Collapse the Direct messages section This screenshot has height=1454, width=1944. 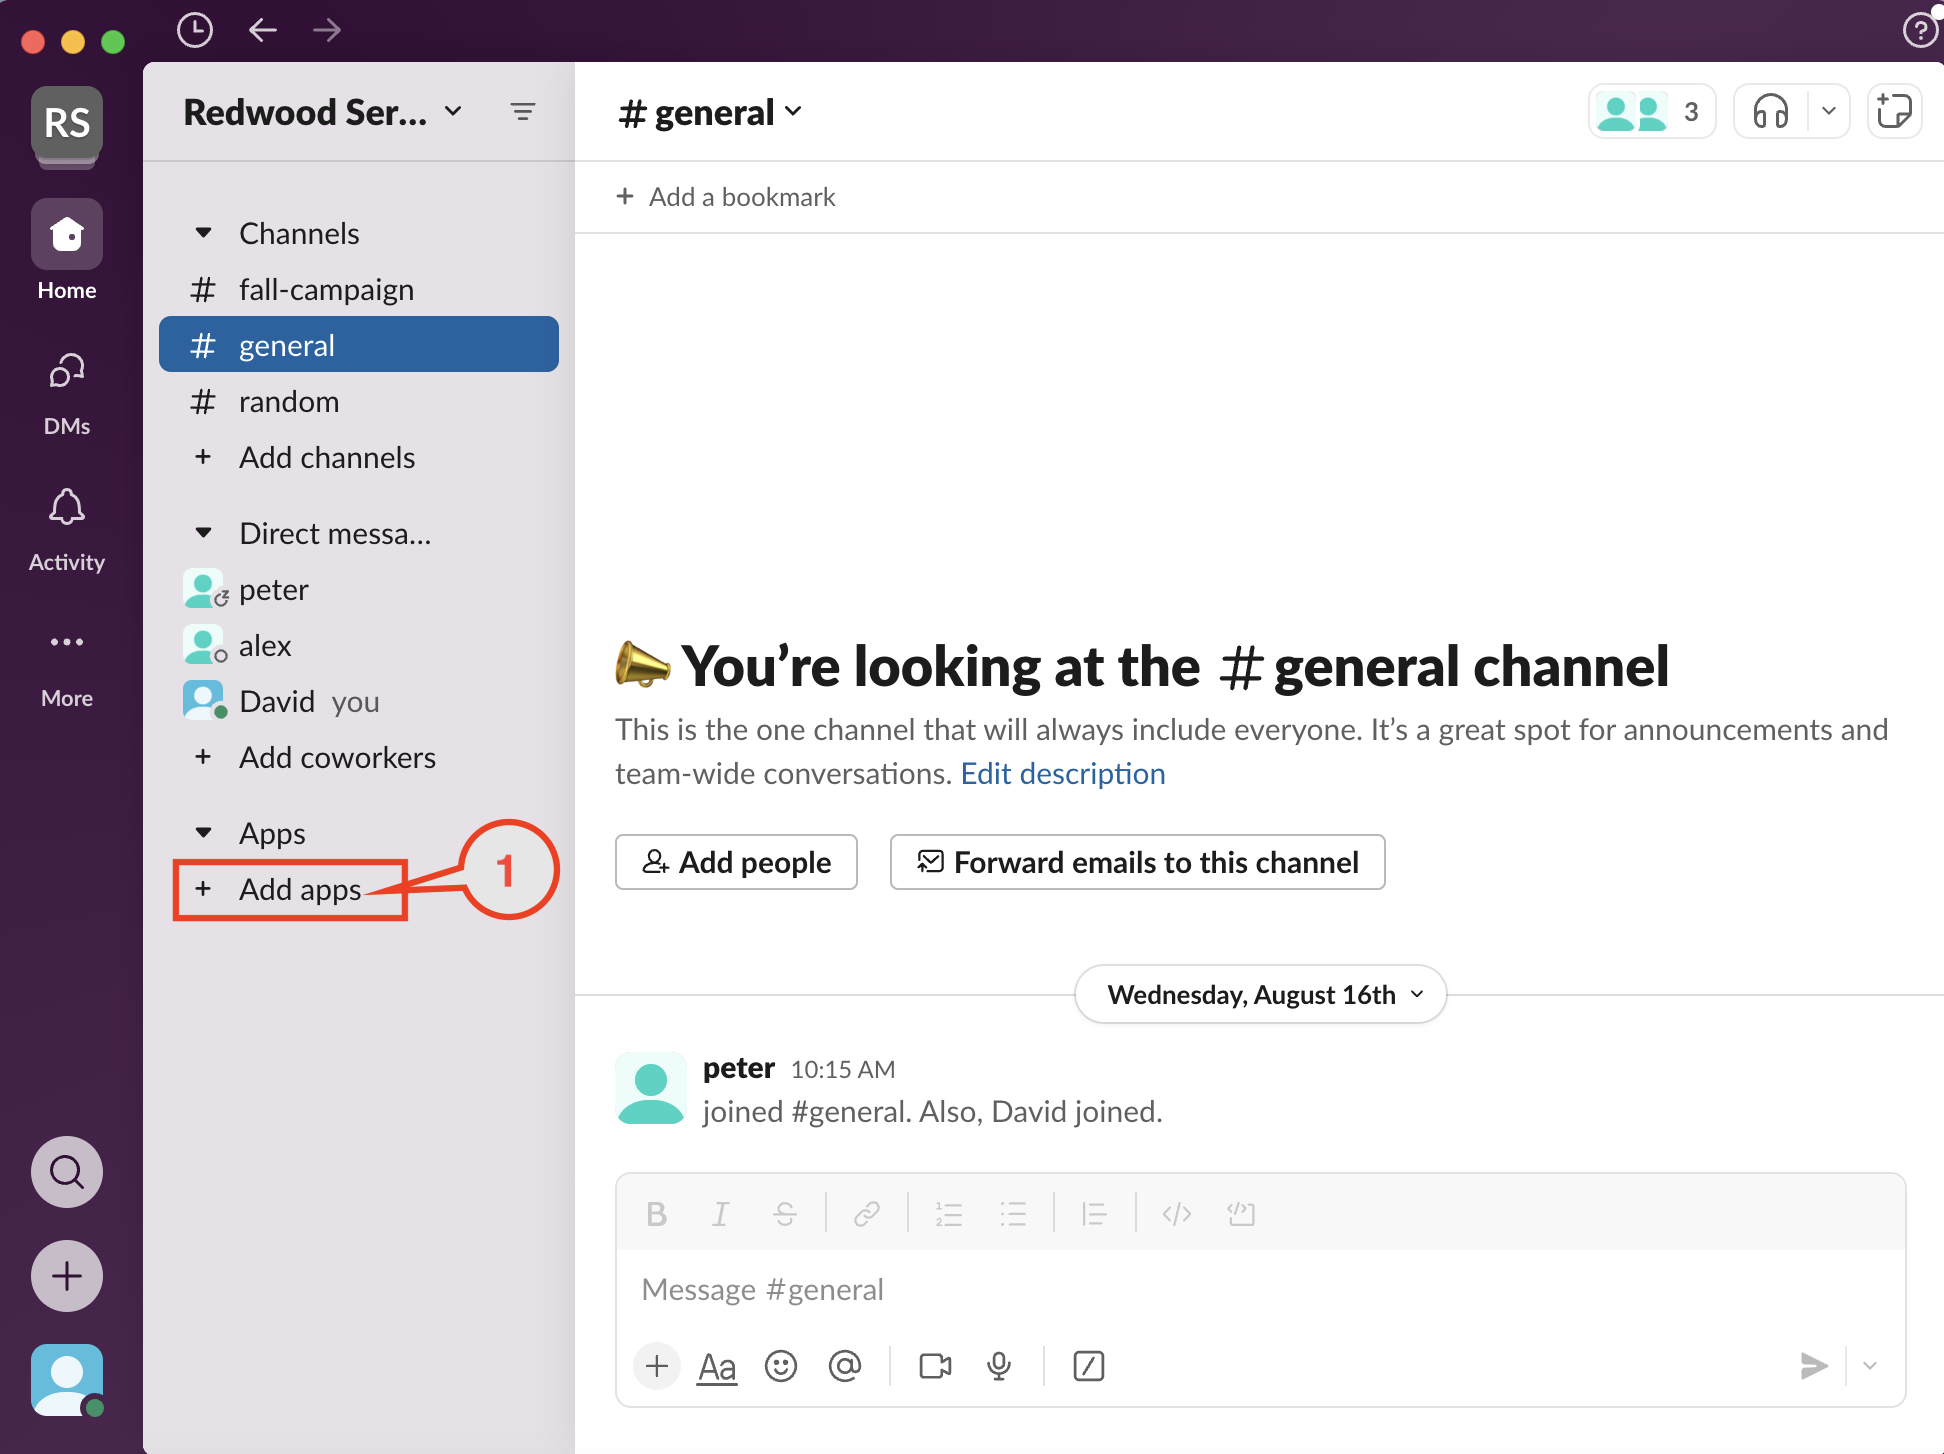(x=203, y=533)
